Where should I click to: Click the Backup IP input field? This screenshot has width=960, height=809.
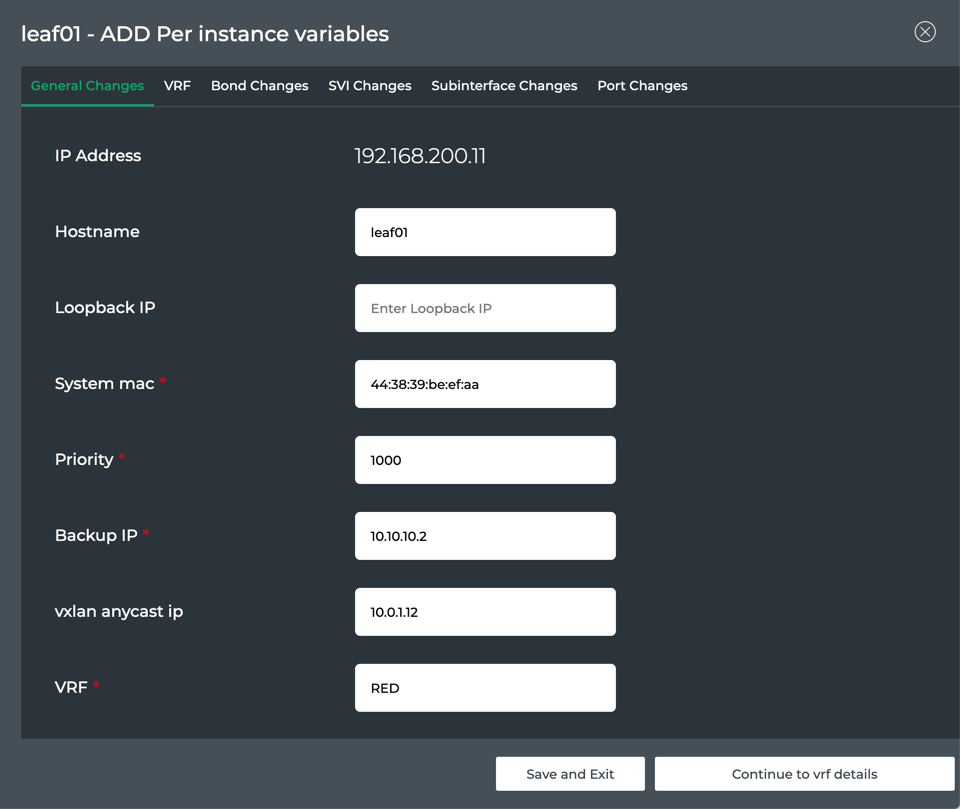[485, 536]
